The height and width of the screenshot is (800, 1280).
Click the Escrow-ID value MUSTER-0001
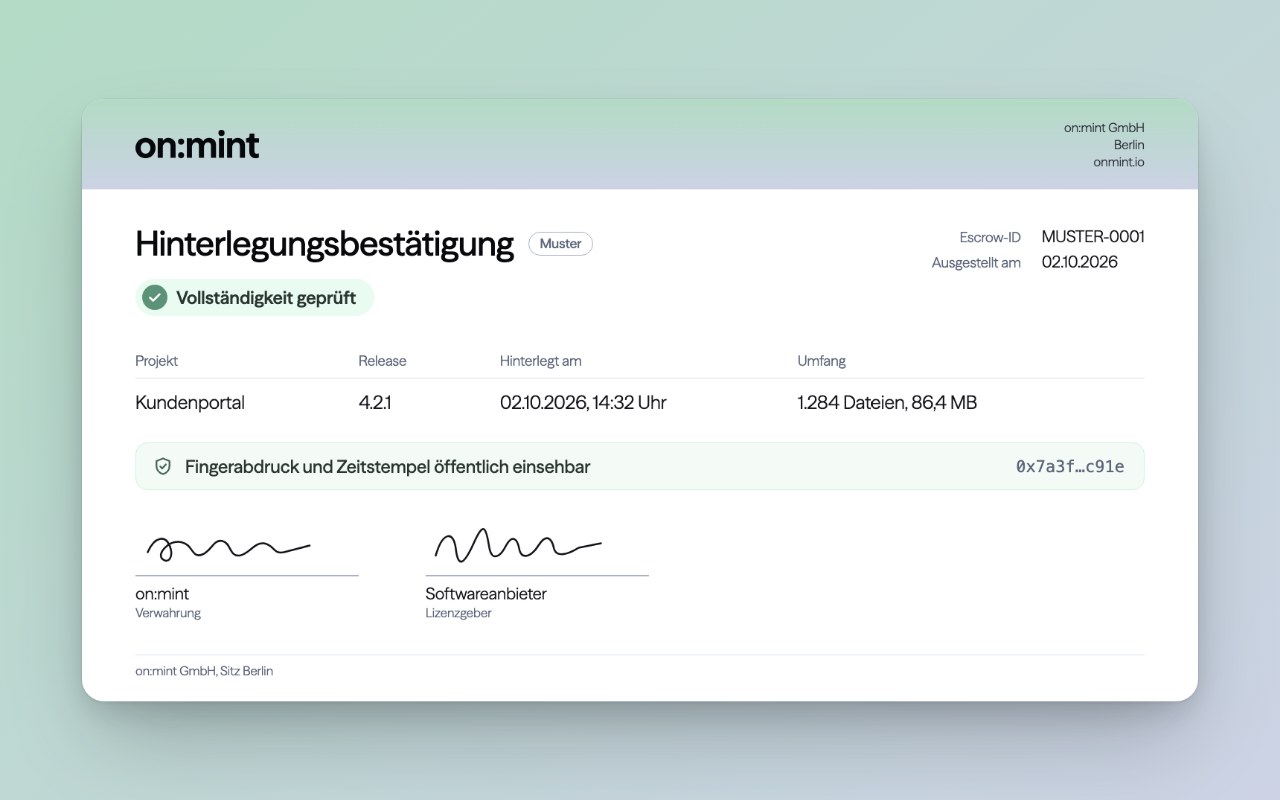click(x=1093, y=237)
